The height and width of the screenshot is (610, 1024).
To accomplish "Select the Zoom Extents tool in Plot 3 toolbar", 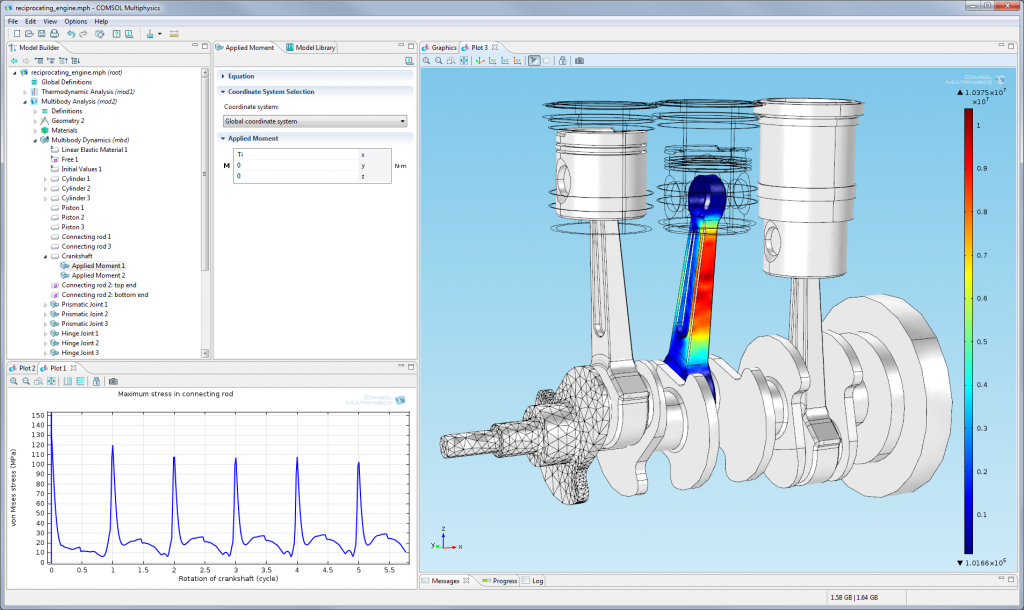I will (465, 60).
